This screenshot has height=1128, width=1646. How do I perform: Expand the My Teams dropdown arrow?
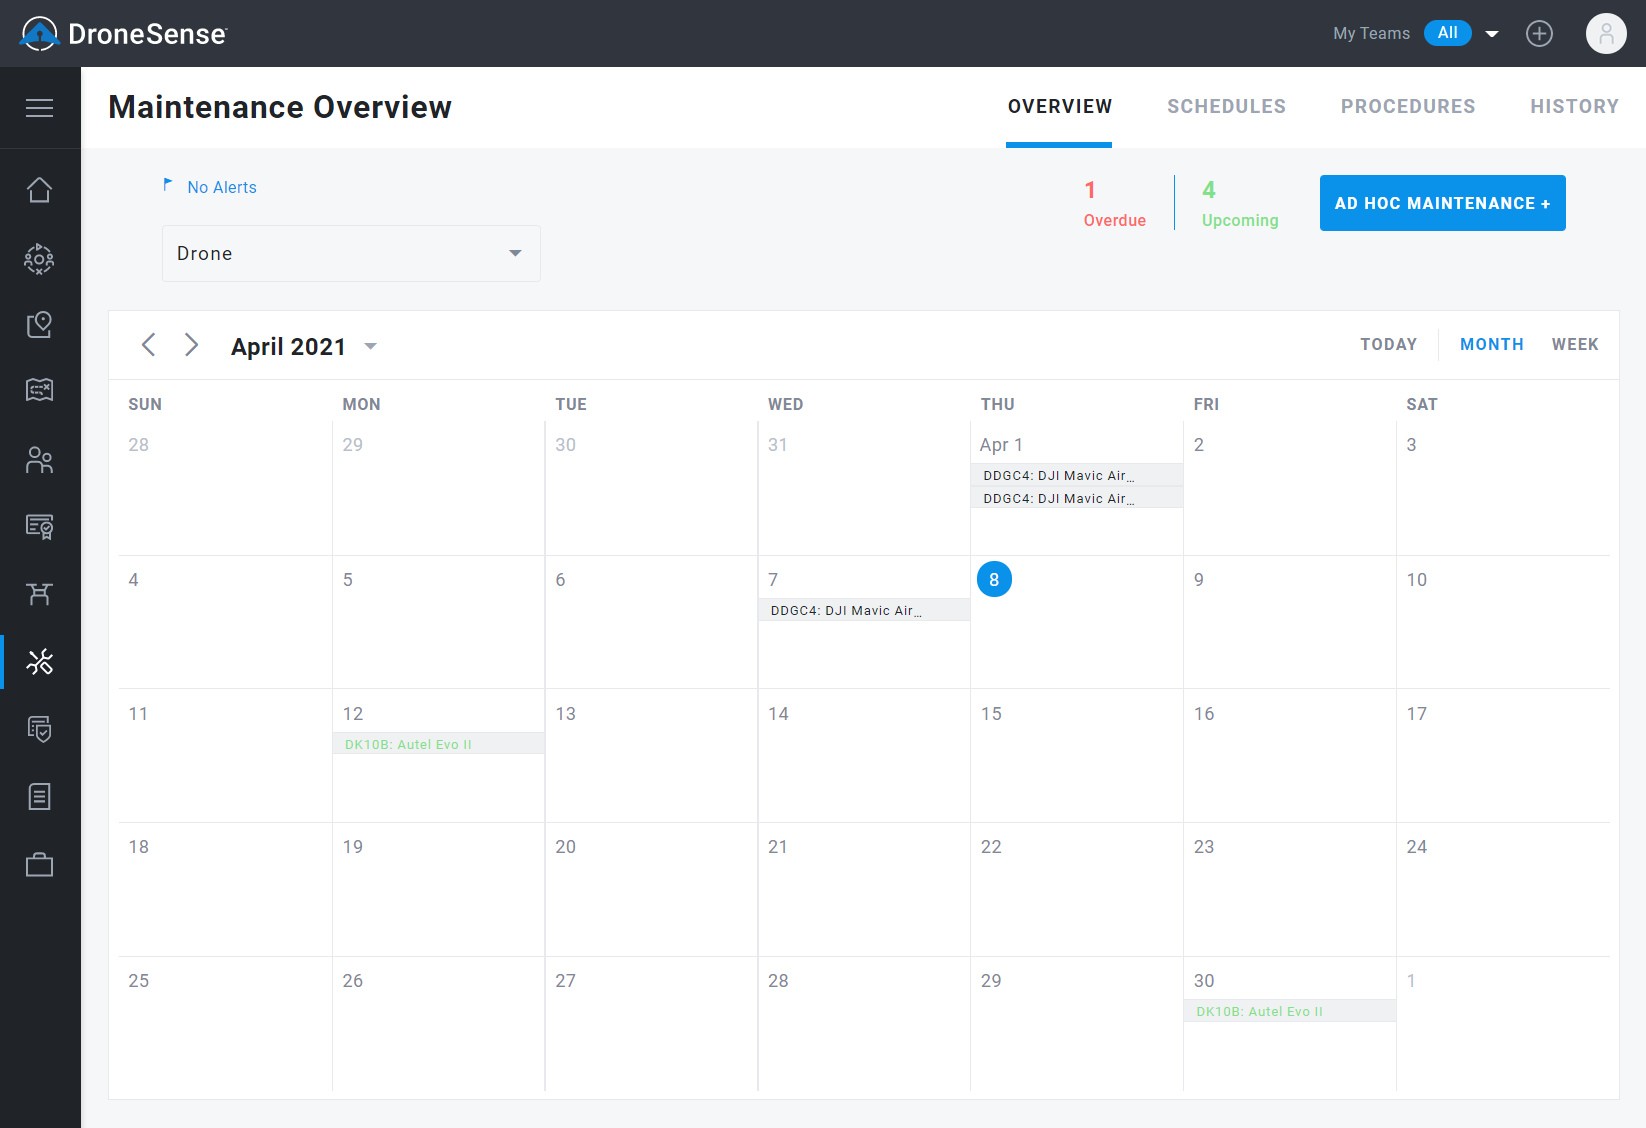tap(1492, 34)
